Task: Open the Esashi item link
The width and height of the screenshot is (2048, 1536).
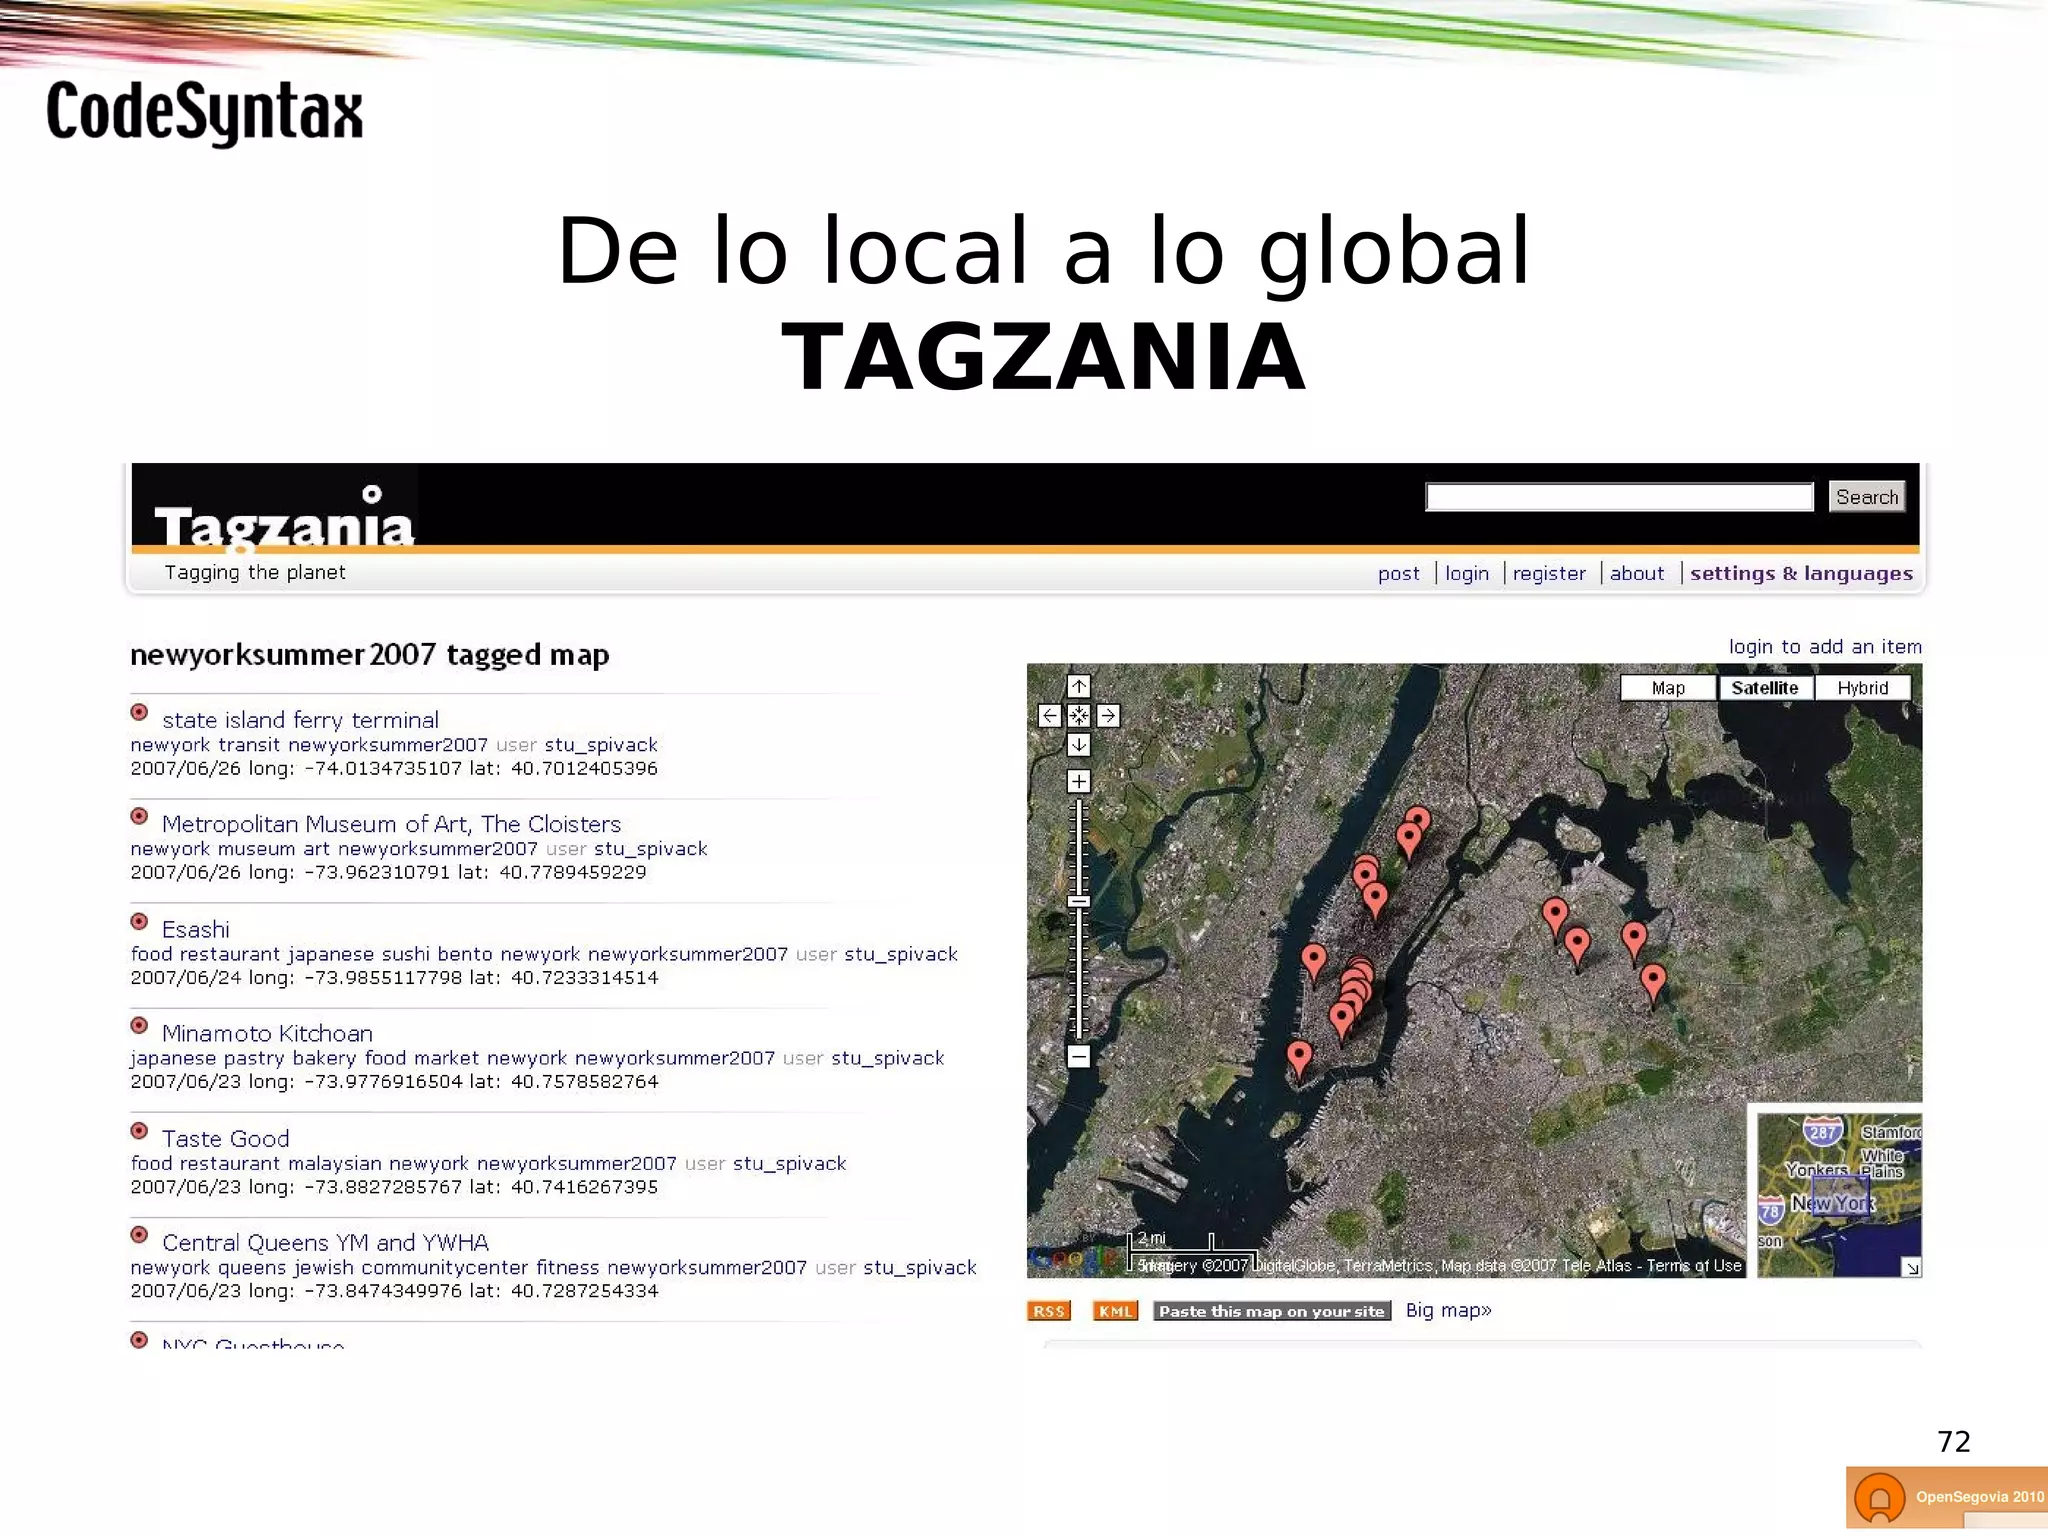Action: [x=196, y=929]
